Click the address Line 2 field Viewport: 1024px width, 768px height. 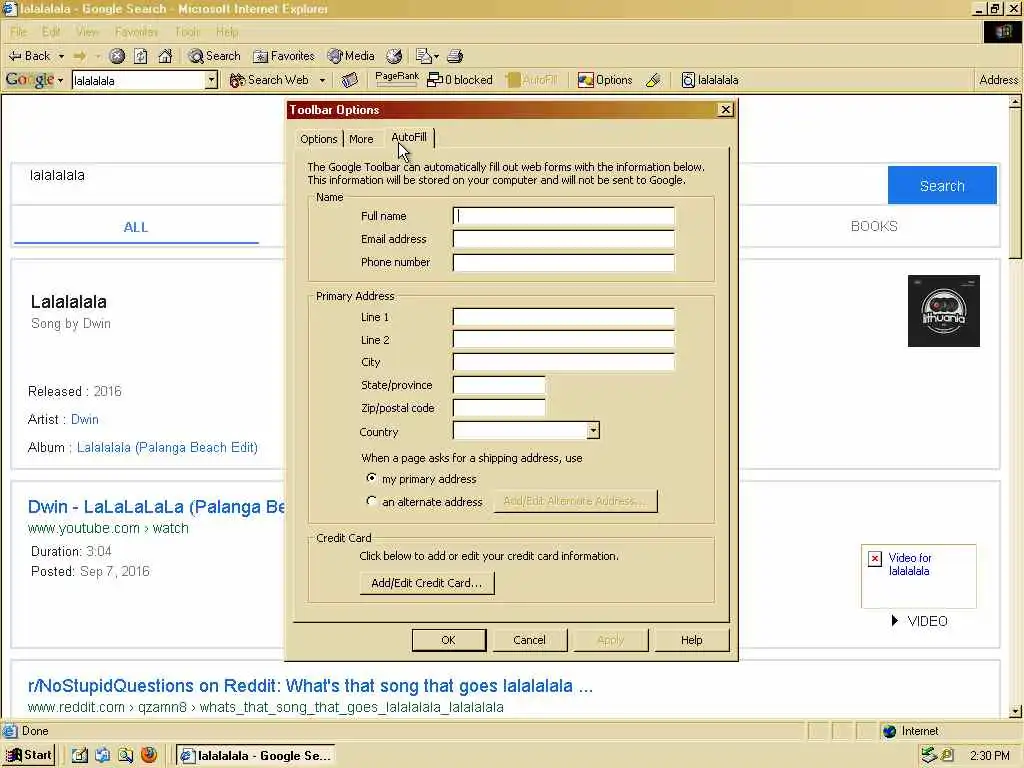(564, 340)
